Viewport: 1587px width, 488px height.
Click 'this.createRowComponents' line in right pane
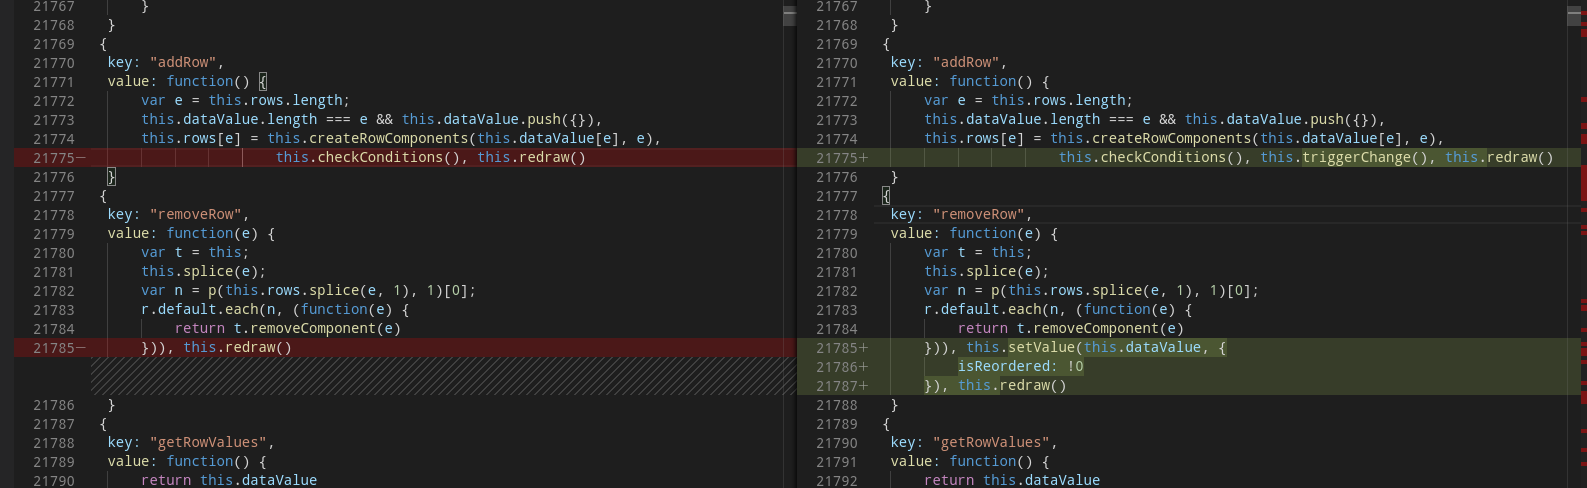pyautogui.click(x=1184, y=138)
